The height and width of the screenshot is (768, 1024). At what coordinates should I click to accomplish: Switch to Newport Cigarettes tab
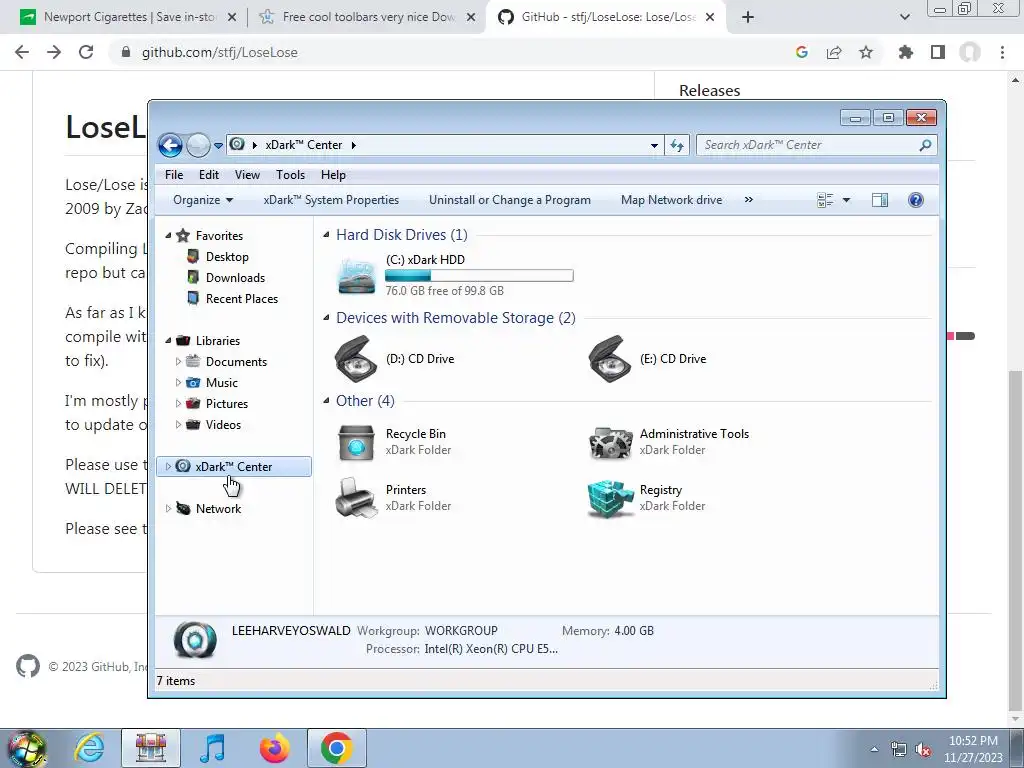[x=127, y=17]
